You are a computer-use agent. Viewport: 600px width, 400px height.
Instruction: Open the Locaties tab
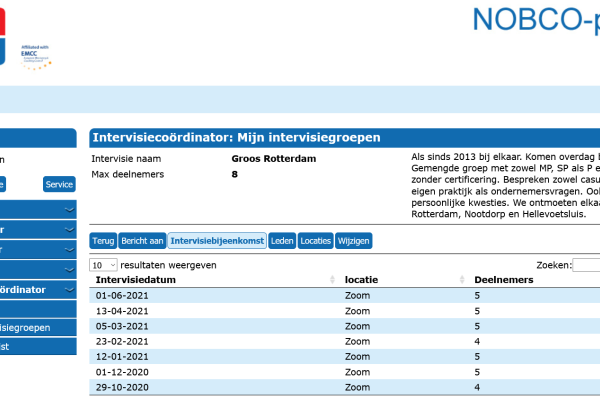pos(315,241)
